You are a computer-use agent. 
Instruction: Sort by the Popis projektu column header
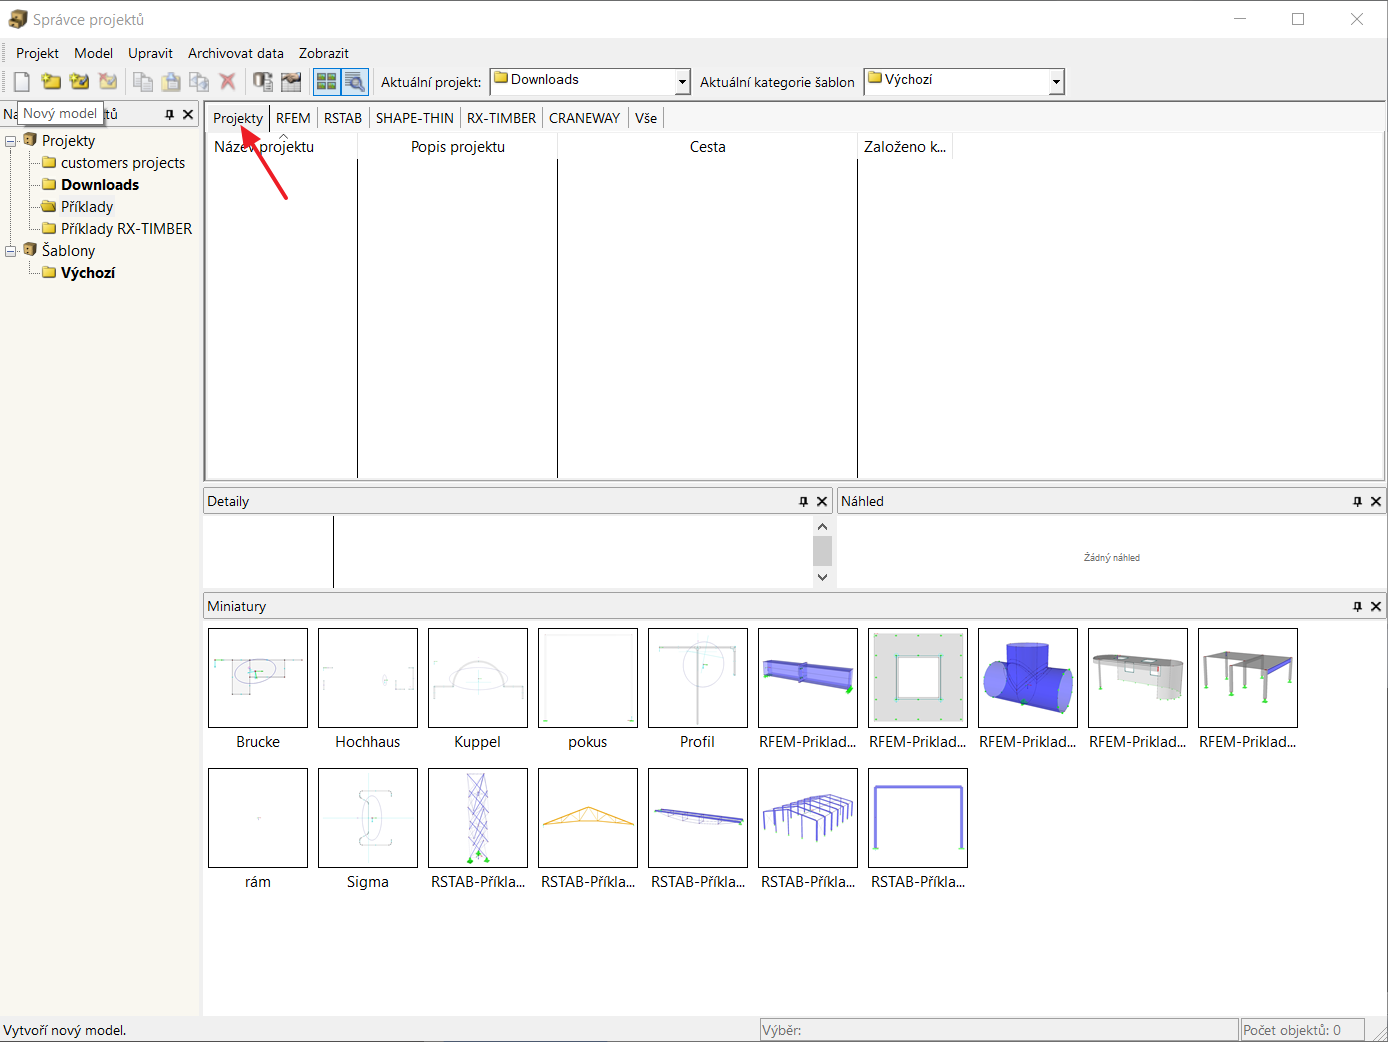point(458,147)
